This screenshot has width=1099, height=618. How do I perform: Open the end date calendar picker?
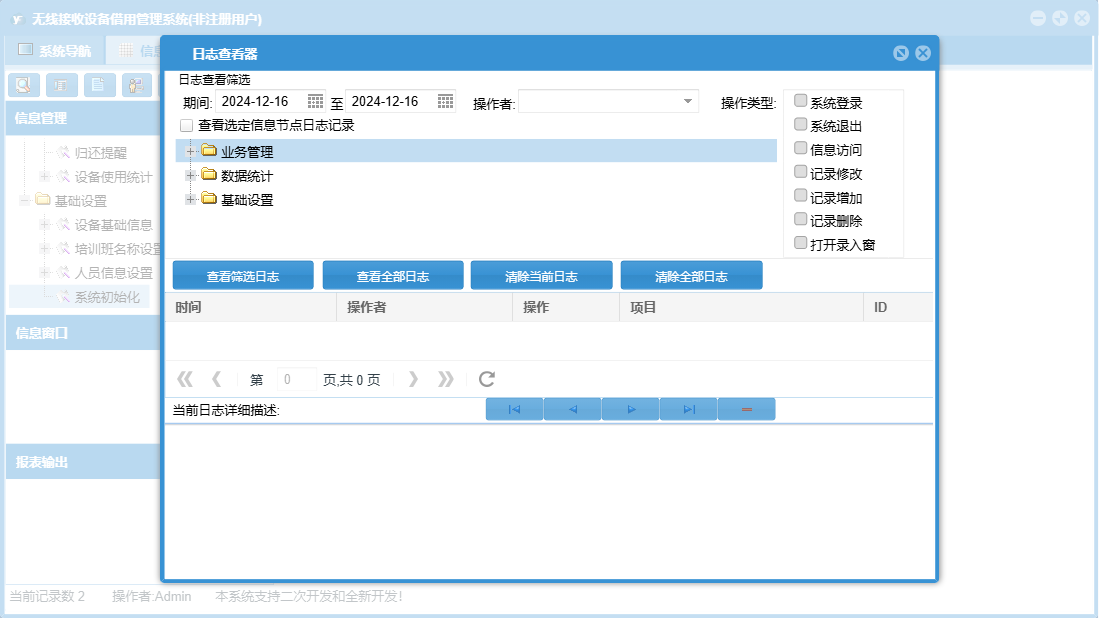pos(445,101)
